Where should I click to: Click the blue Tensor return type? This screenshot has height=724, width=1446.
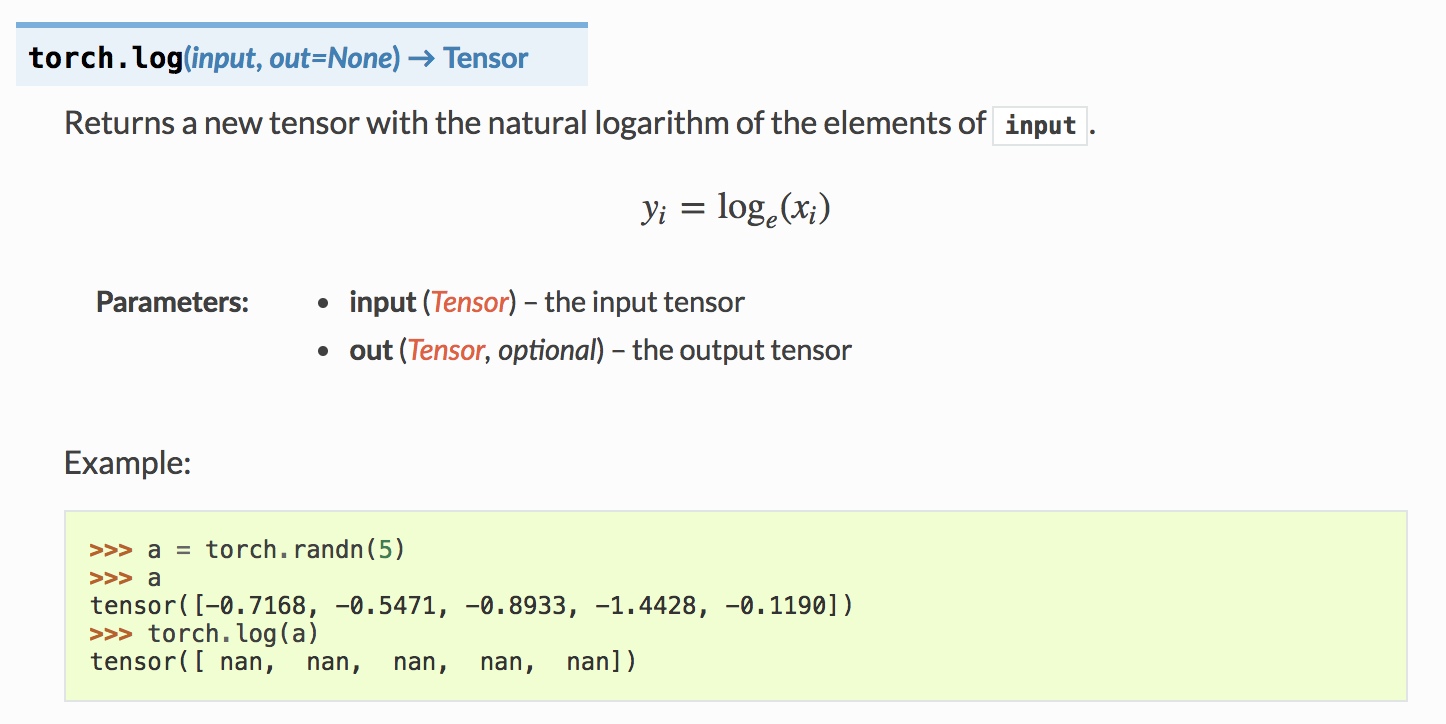[485, 58]
